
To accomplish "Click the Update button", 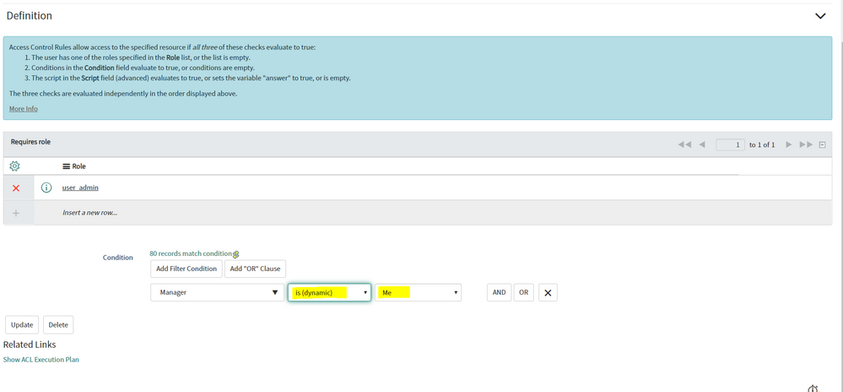I will click(22, 325).
